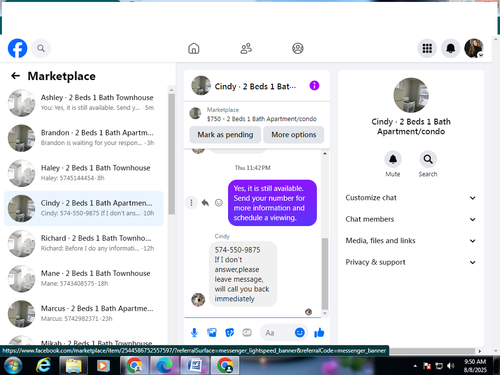The height and width of the screenshot is (375, 500).
Task: Open the Groups icon in top bar
Action: 298,48
